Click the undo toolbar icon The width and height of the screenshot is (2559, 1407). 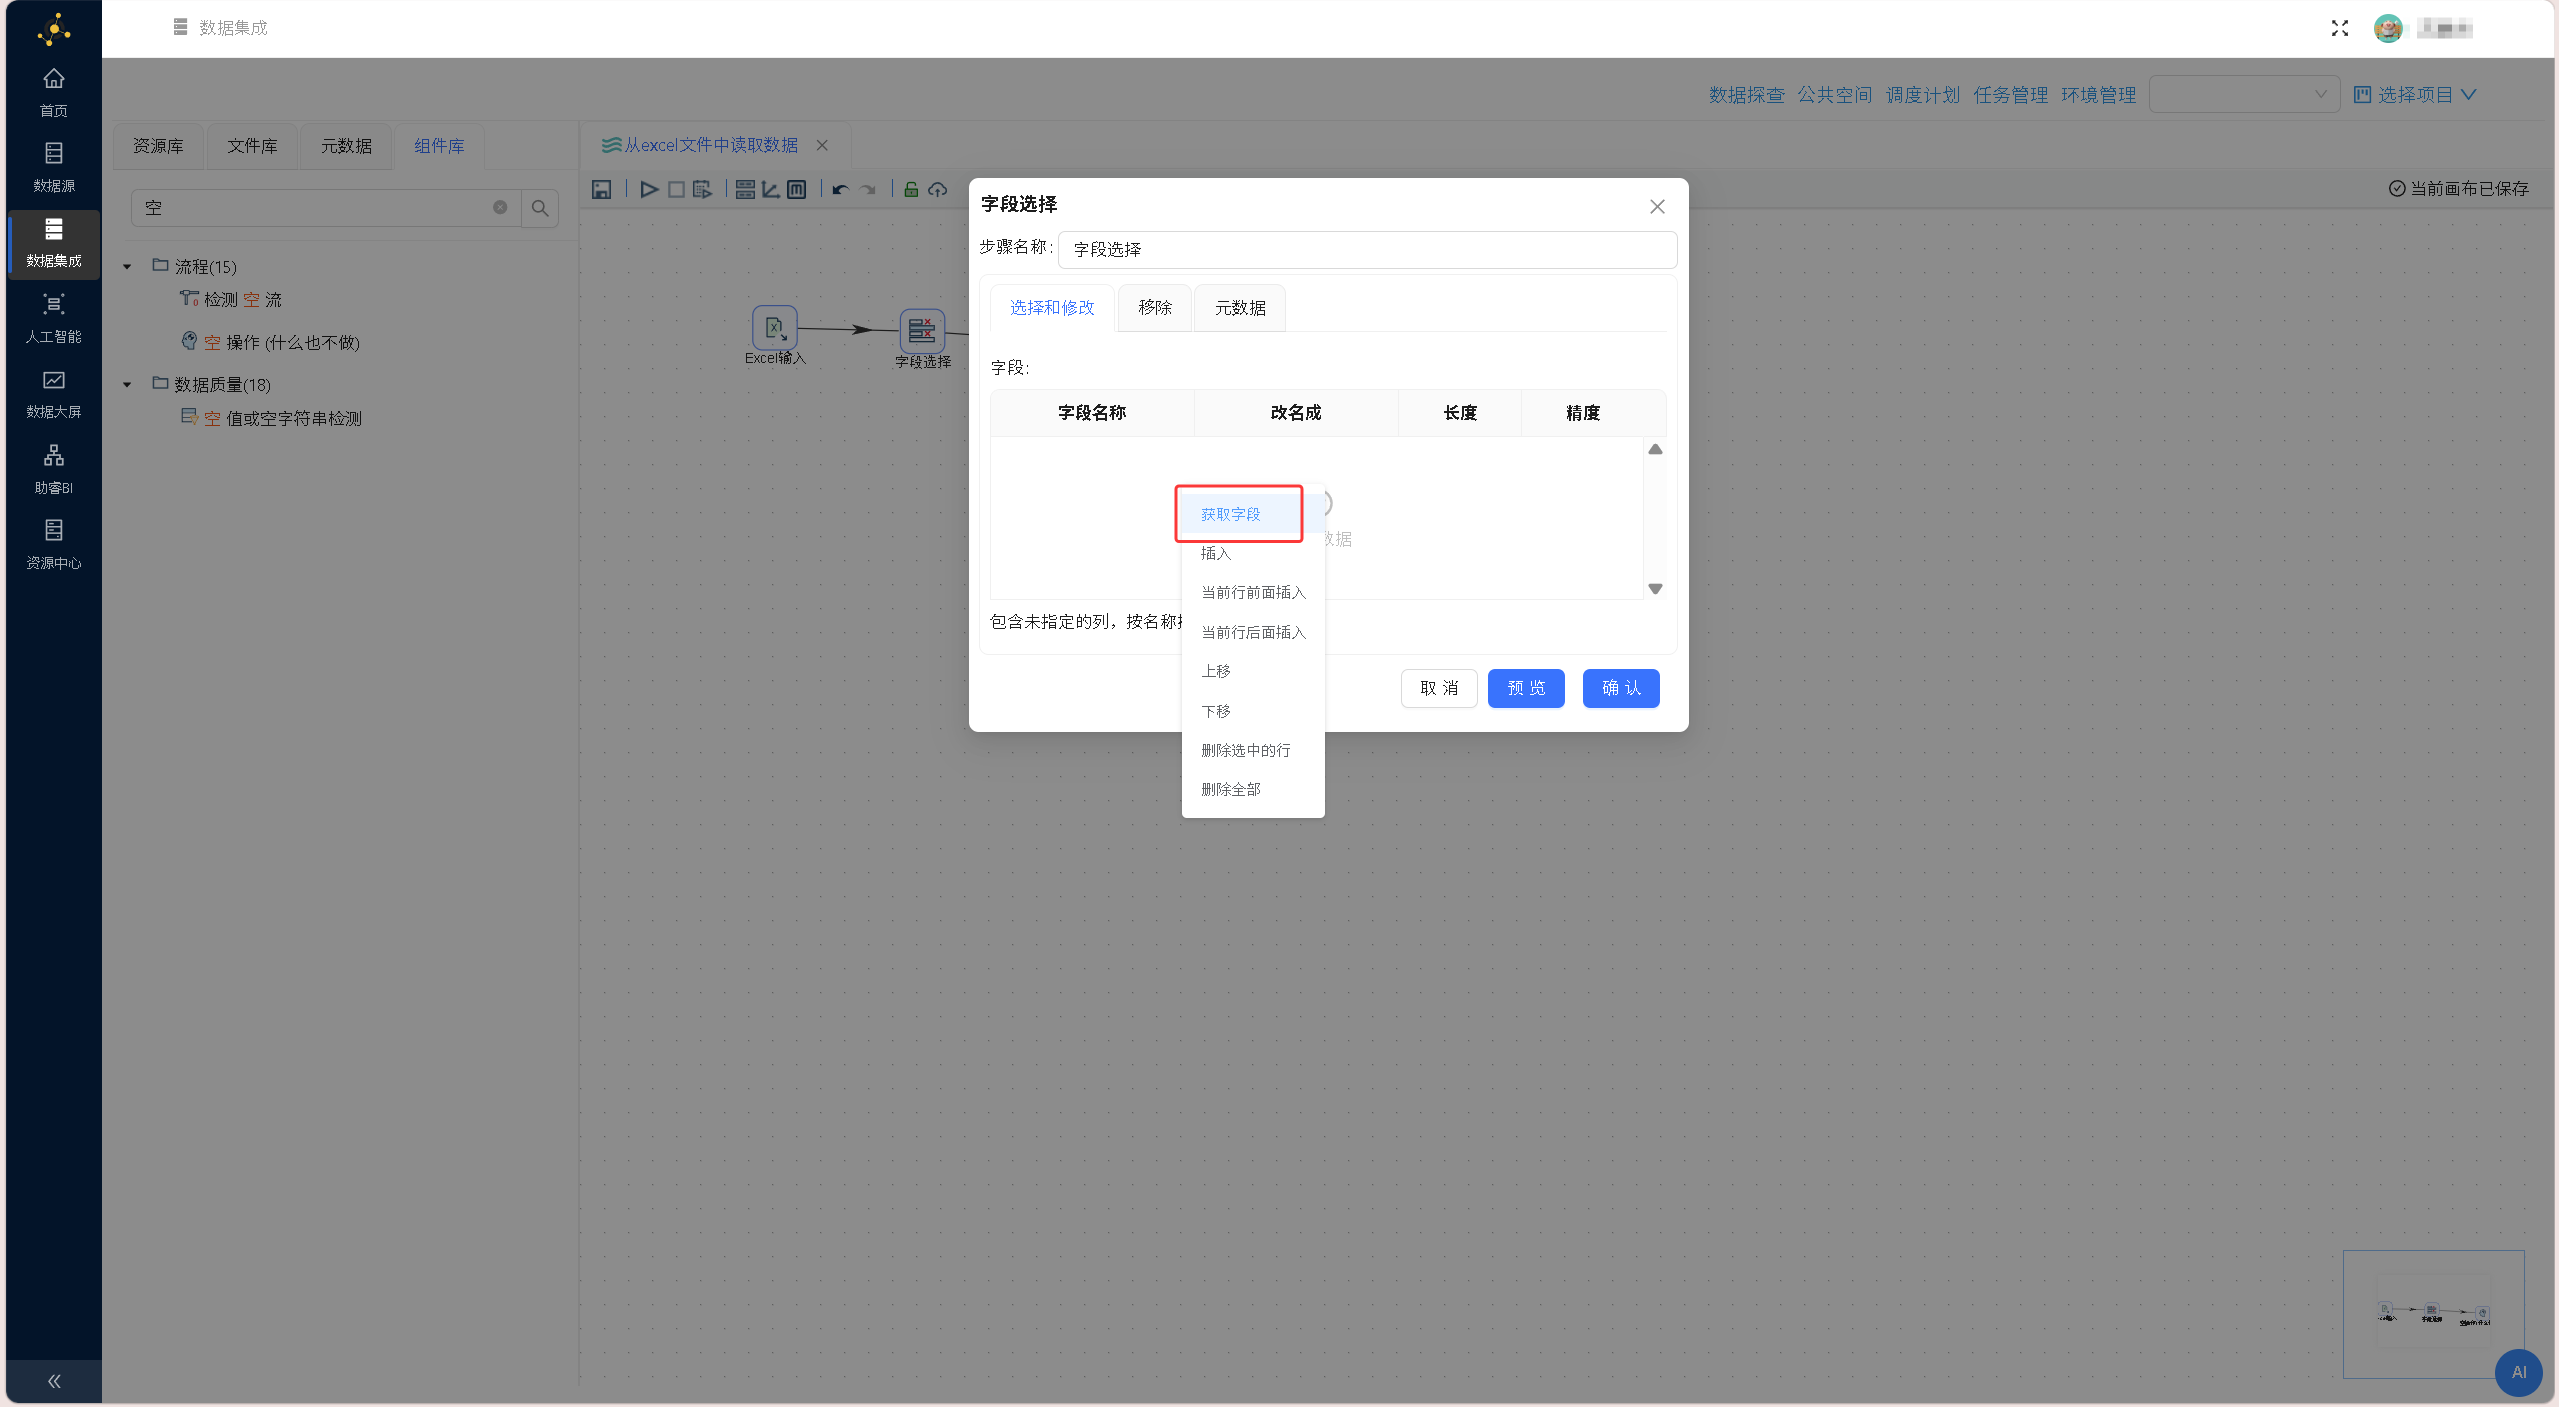(x=840, y=189)
